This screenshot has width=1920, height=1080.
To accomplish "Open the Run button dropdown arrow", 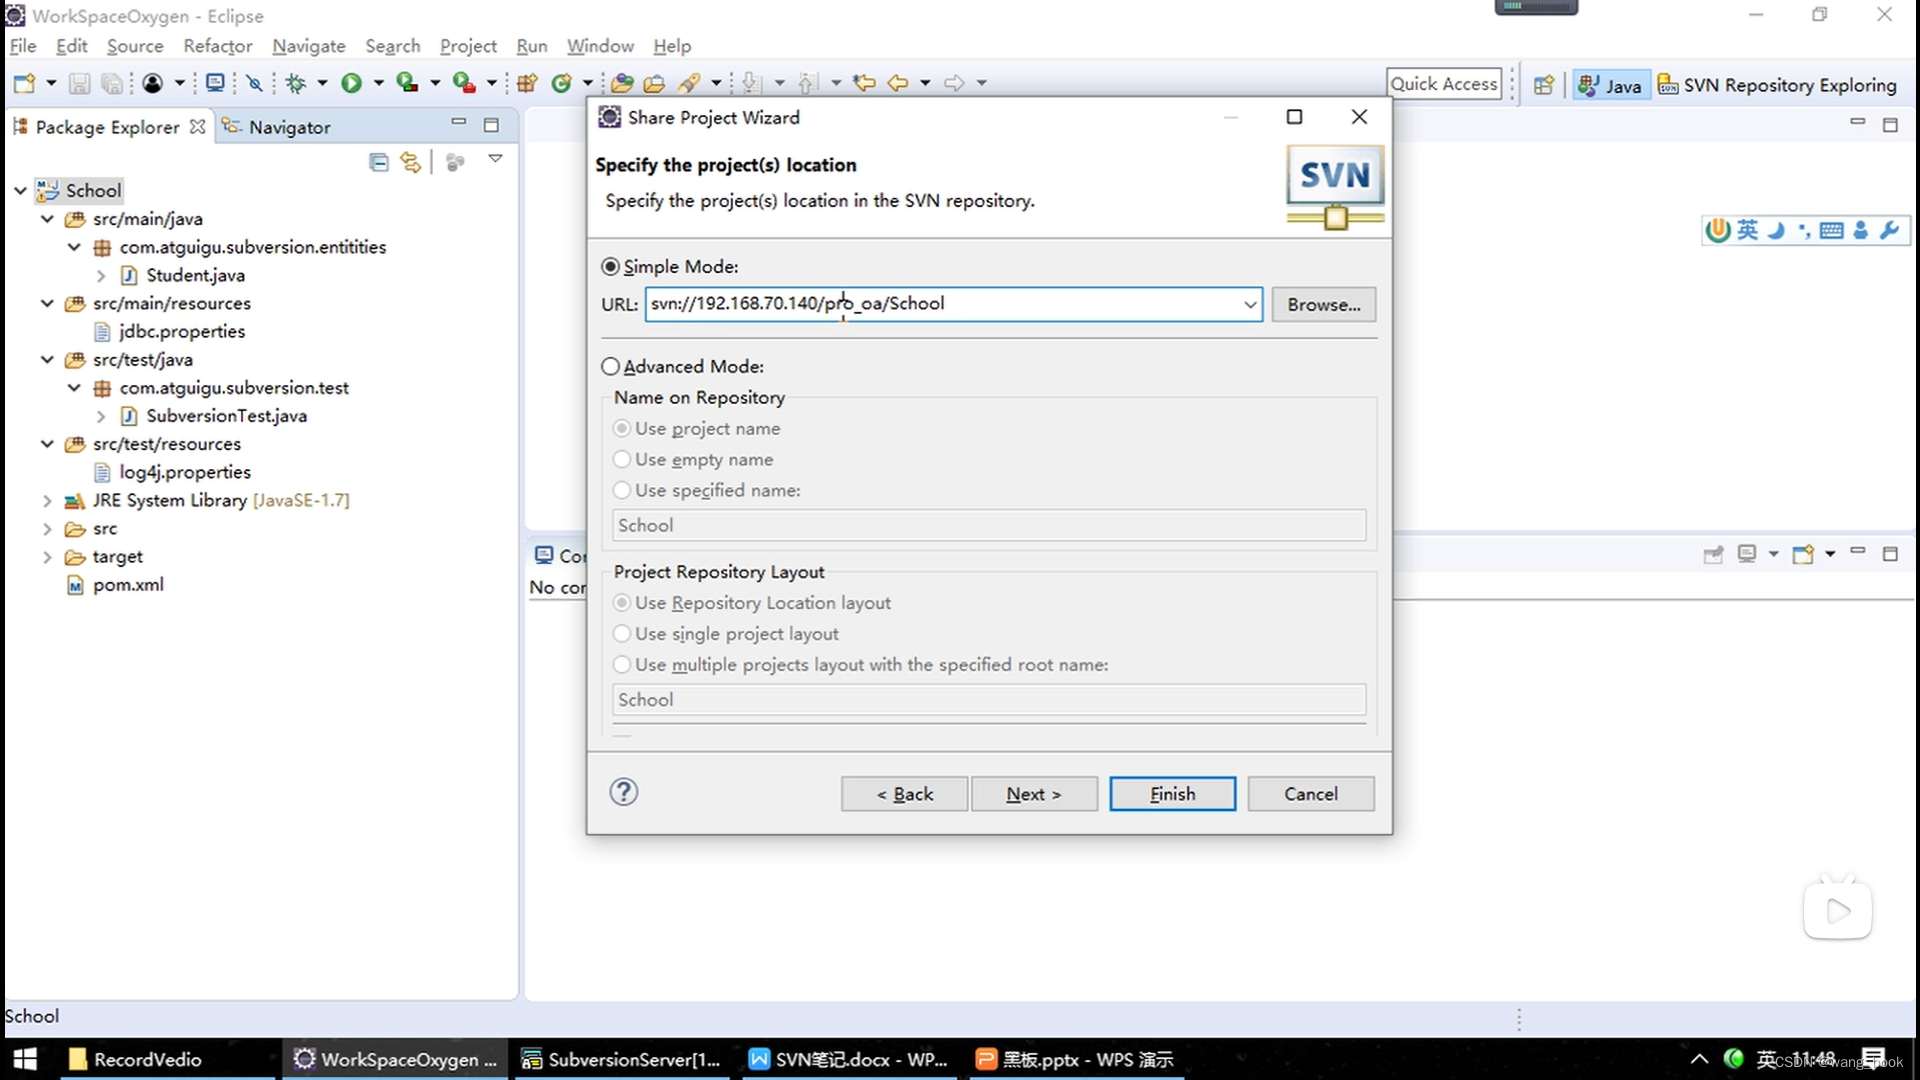I will click(x=378, y=84).
